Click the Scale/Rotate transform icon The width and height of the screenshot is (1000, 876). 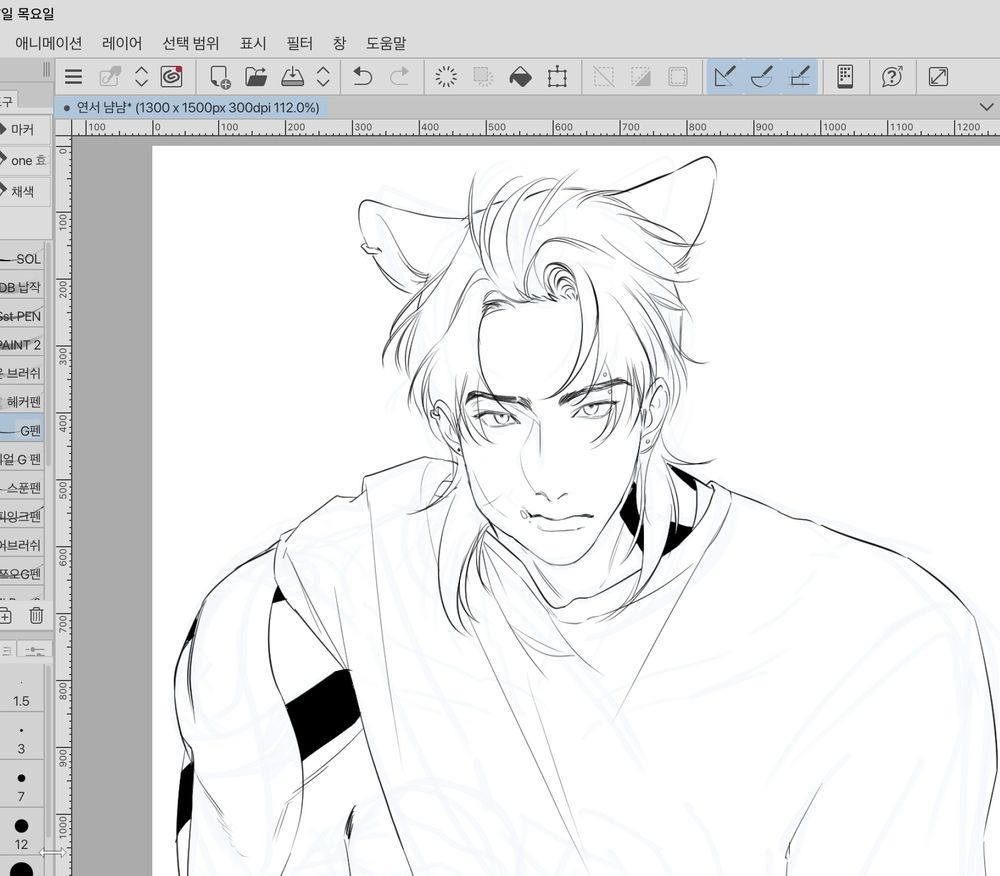tap(557, 77)
